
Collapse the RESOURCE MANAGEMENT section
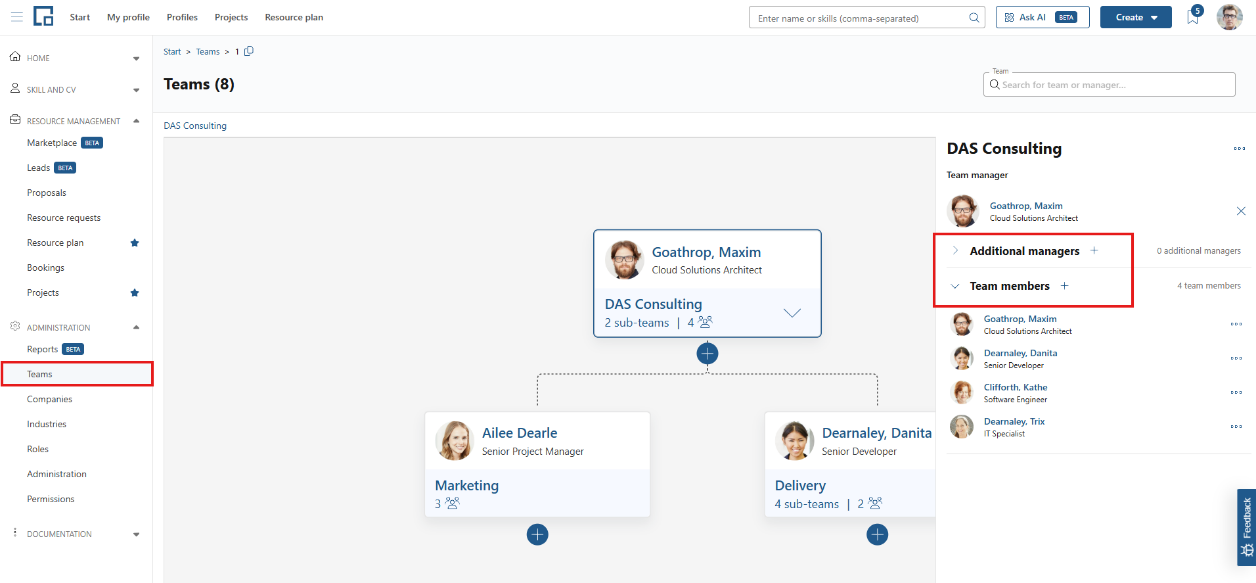[x=136, y=121]
